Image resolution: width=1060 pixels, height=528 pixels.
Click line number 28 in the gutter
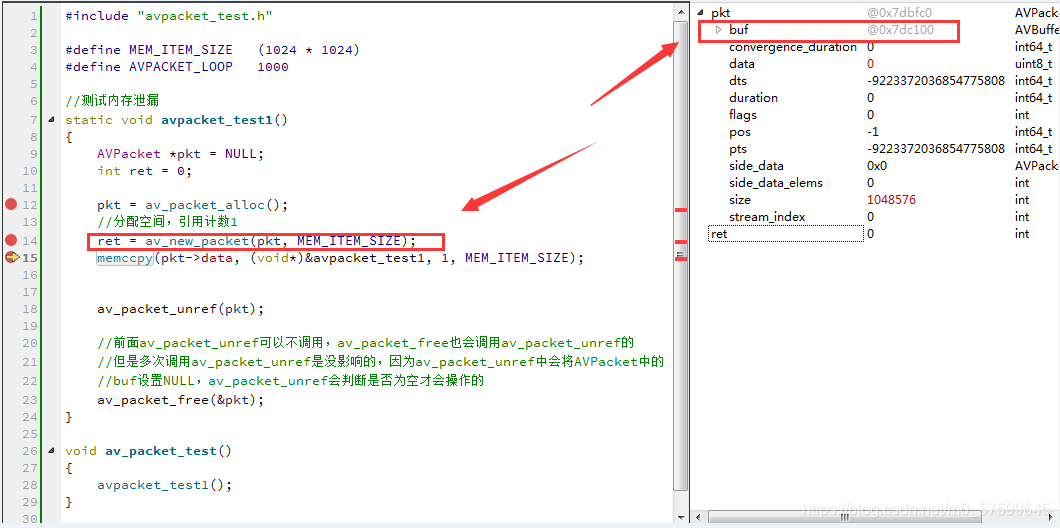pyautogui.click(x=30, y=485)
